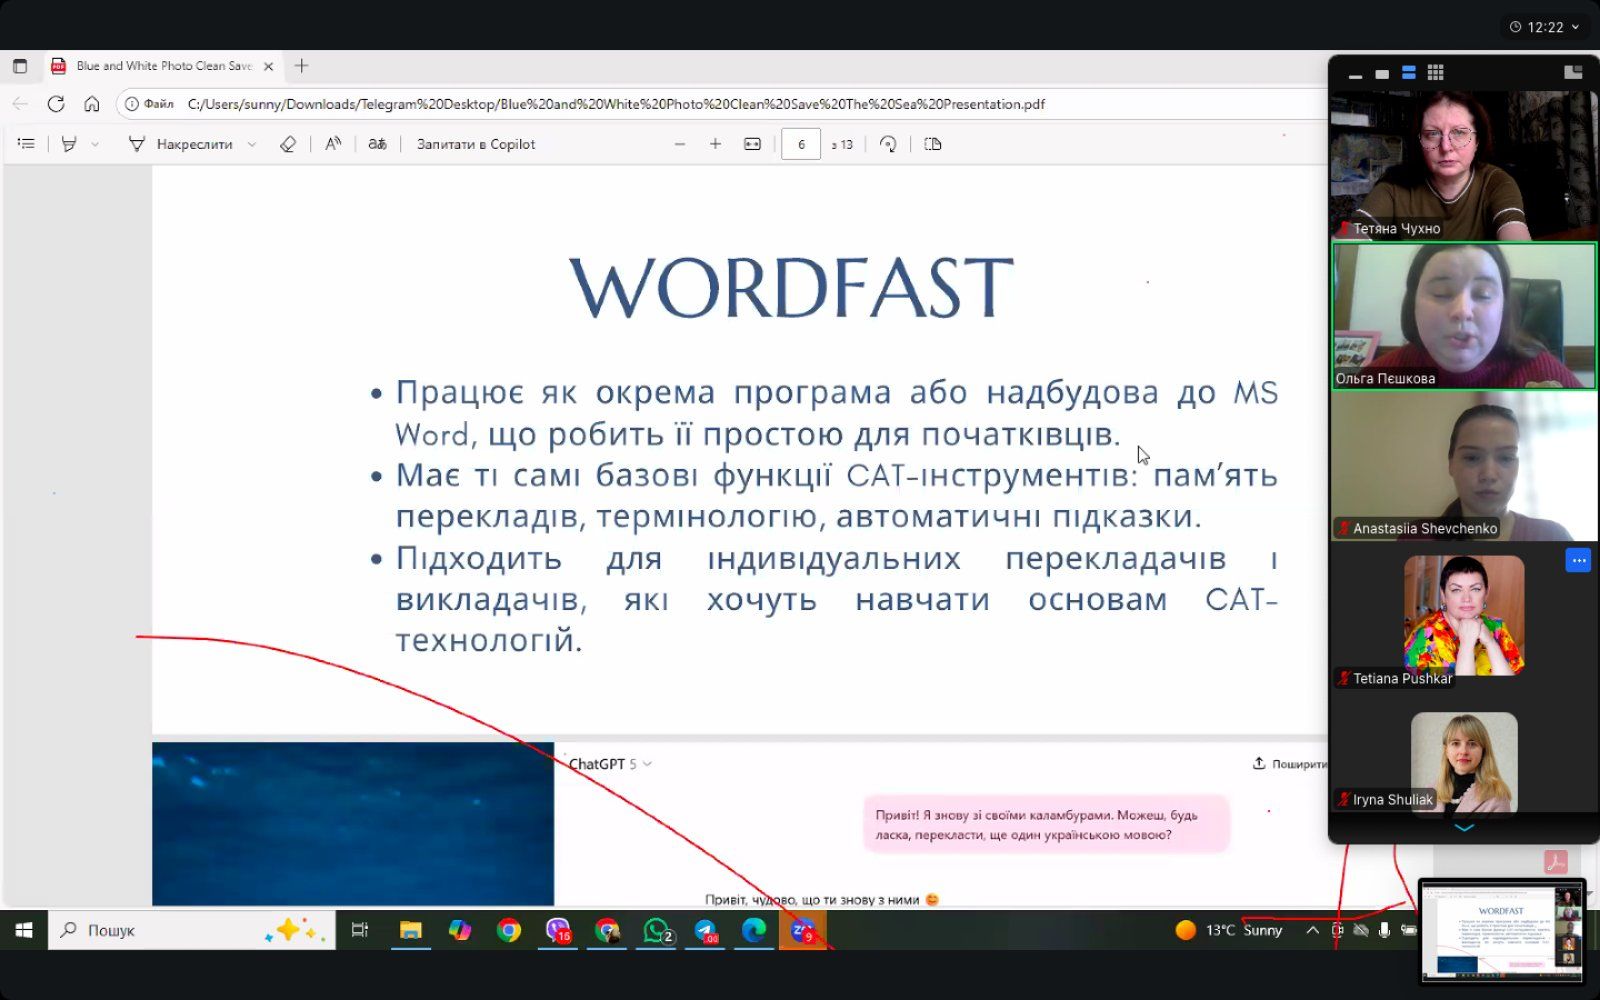Image resolution: width=1600 pixels, height=1000 pixels.
Task: Select the Blue and White Photo tab
Action: [x=164, y=66]
